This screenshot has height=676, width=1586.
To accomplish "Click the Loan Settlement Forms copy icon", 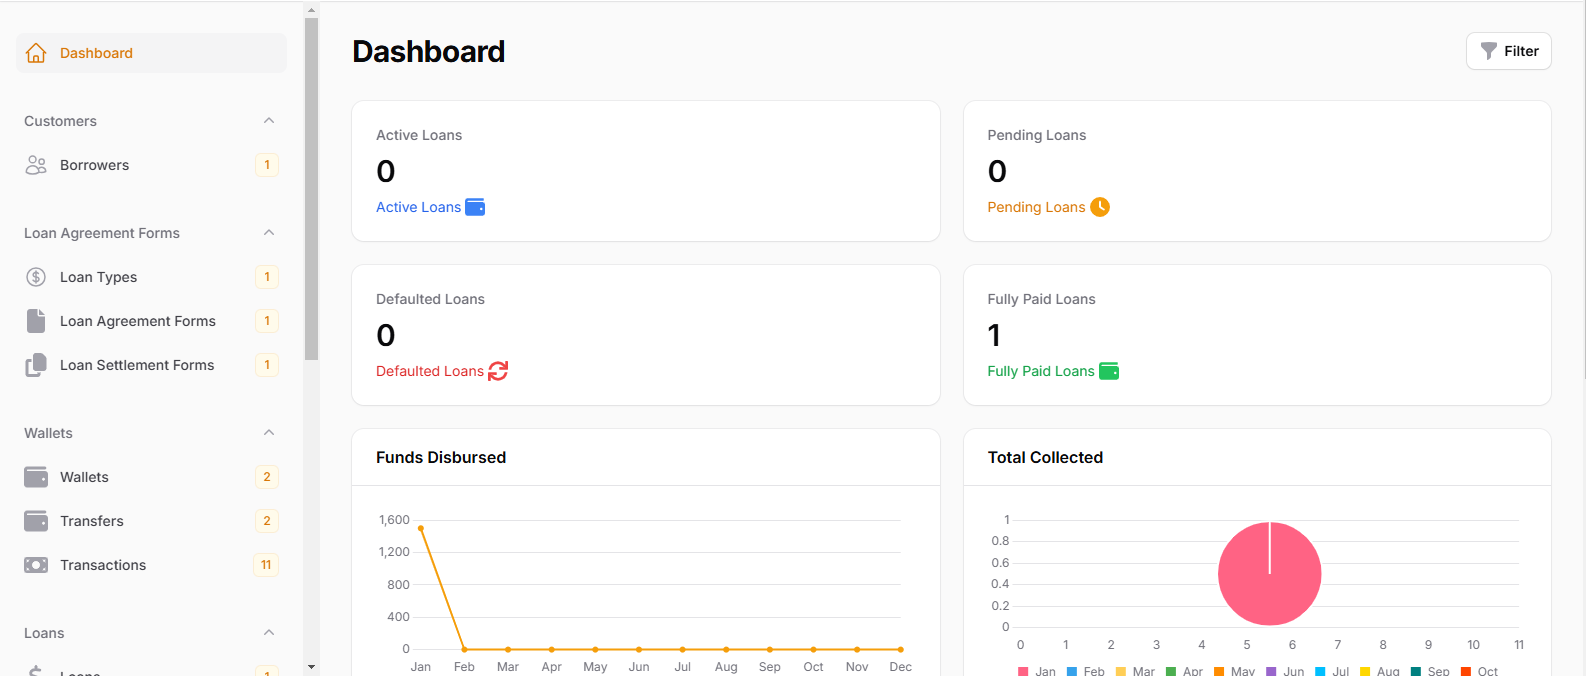I will (36, 365).
